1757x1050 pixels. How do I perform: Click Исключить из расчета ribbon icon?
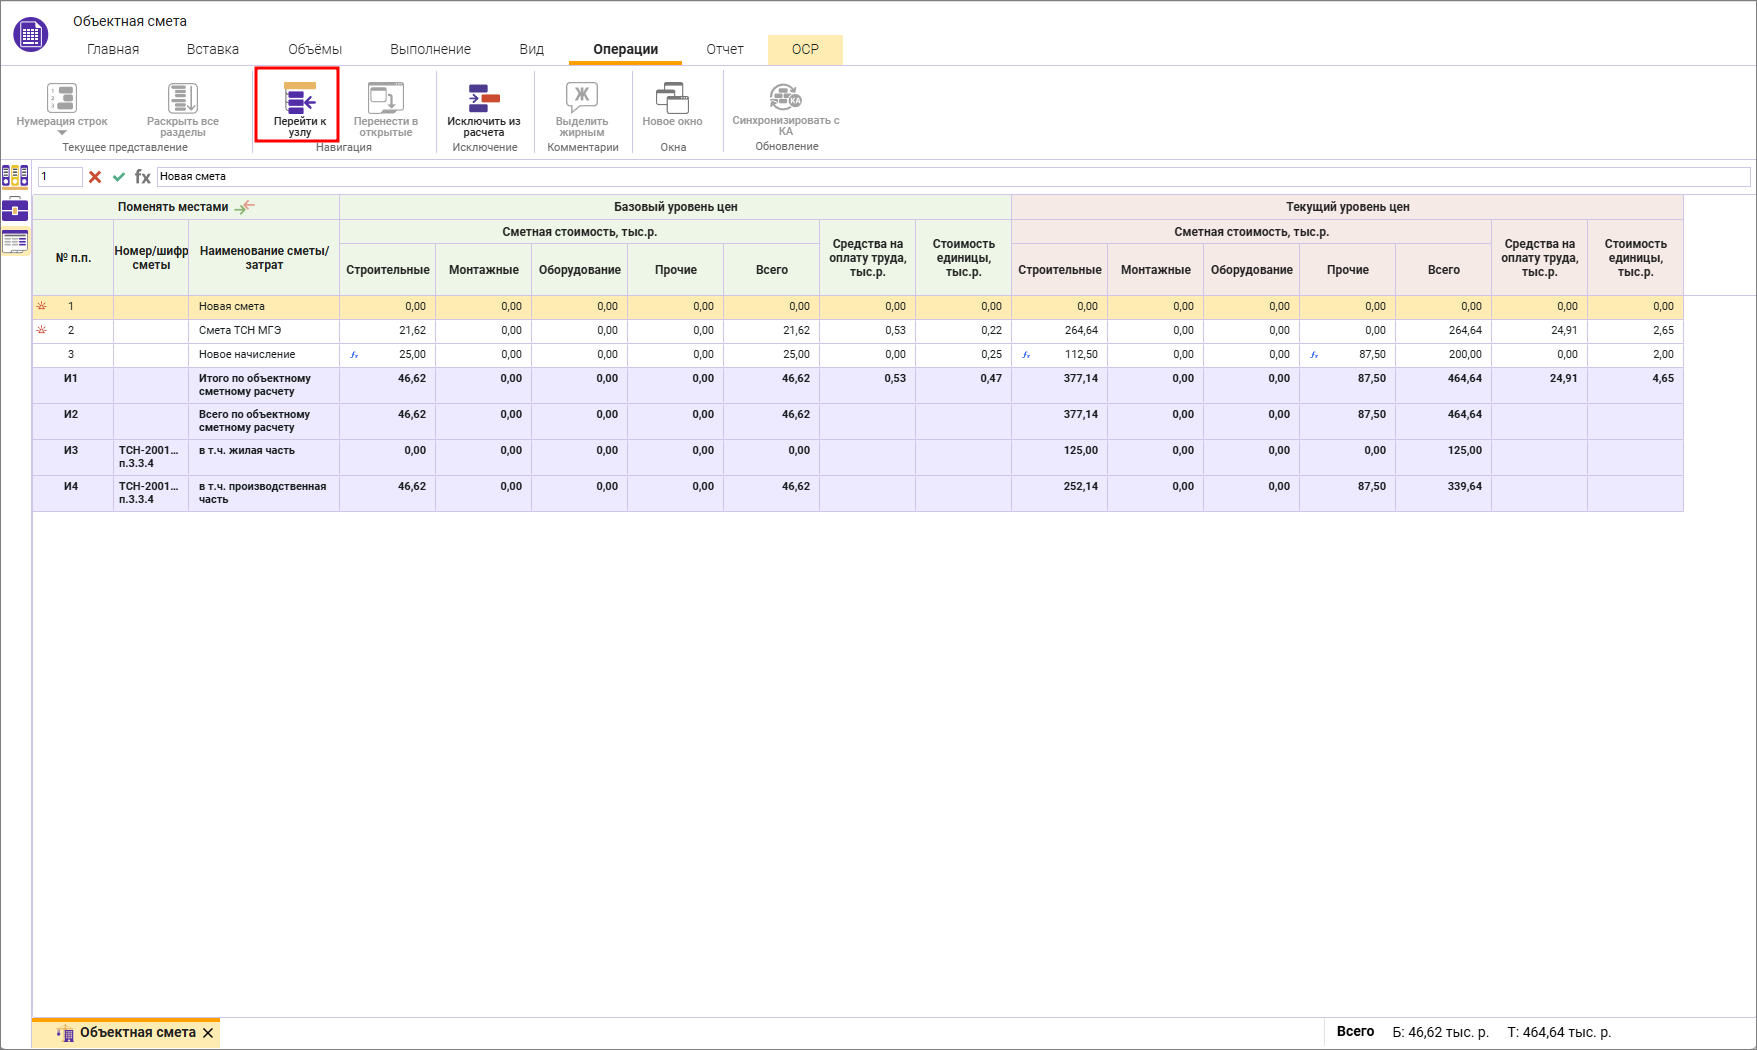[484, 98]
